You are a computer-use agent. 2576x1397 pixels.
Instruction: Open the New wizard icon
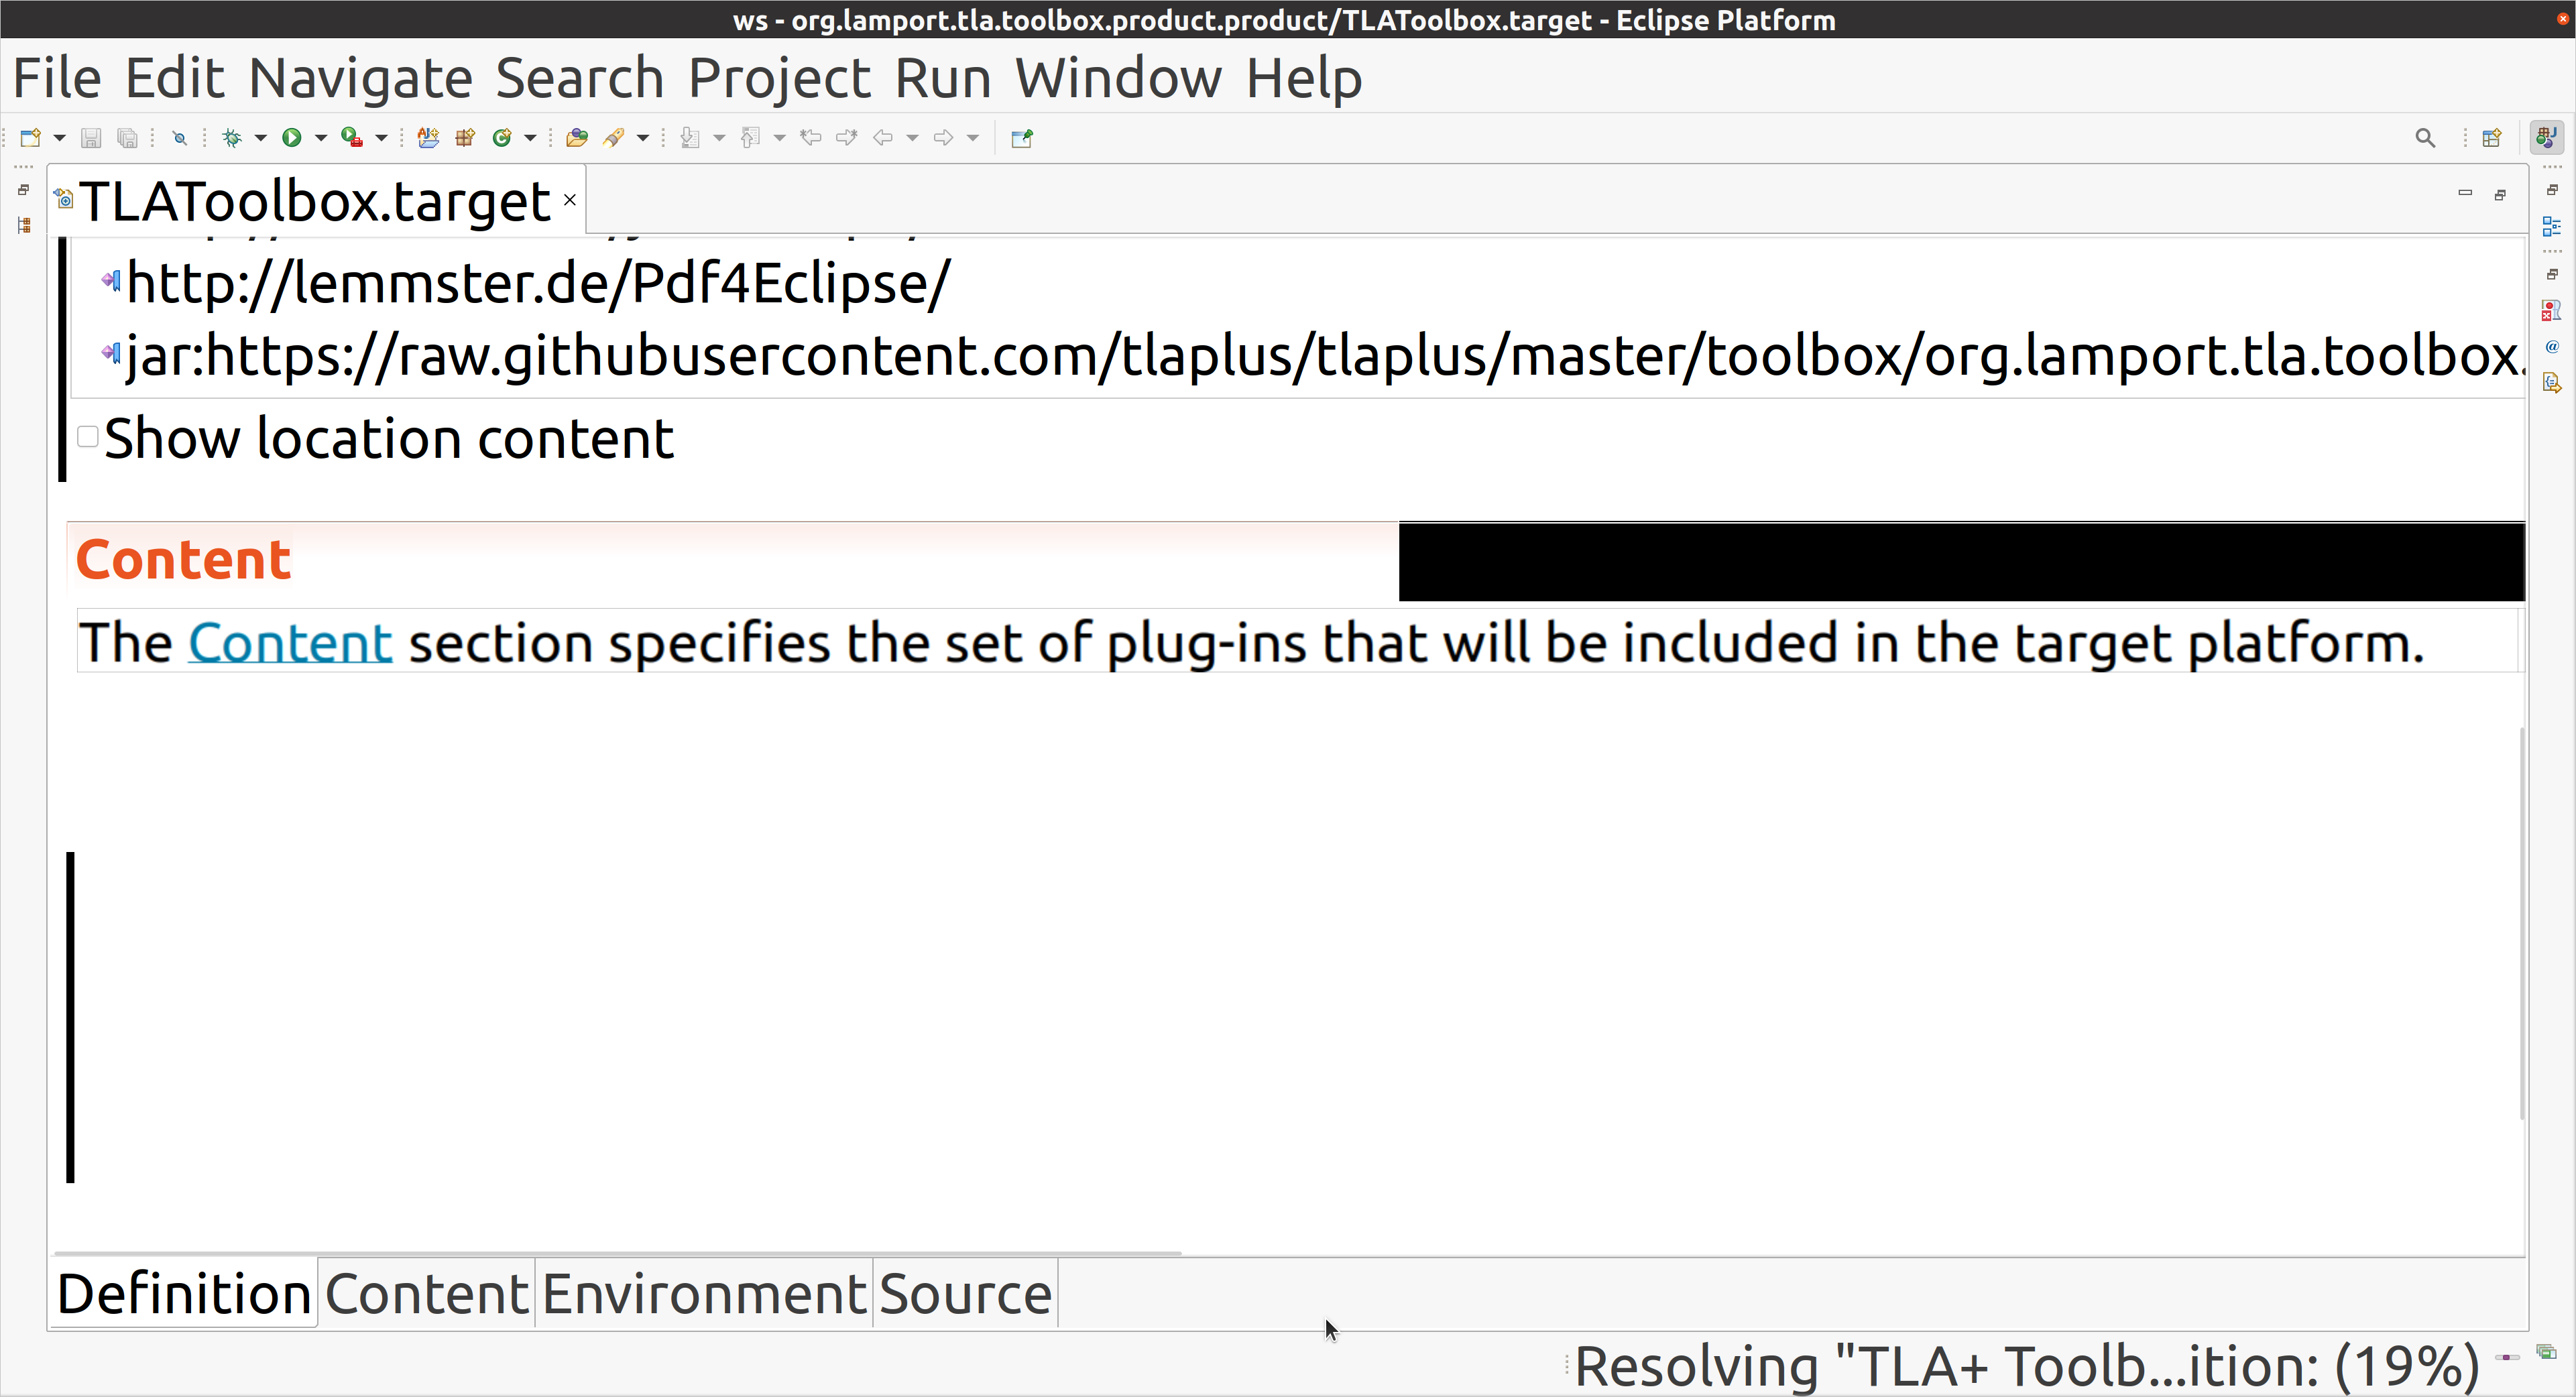click(31, 138)
